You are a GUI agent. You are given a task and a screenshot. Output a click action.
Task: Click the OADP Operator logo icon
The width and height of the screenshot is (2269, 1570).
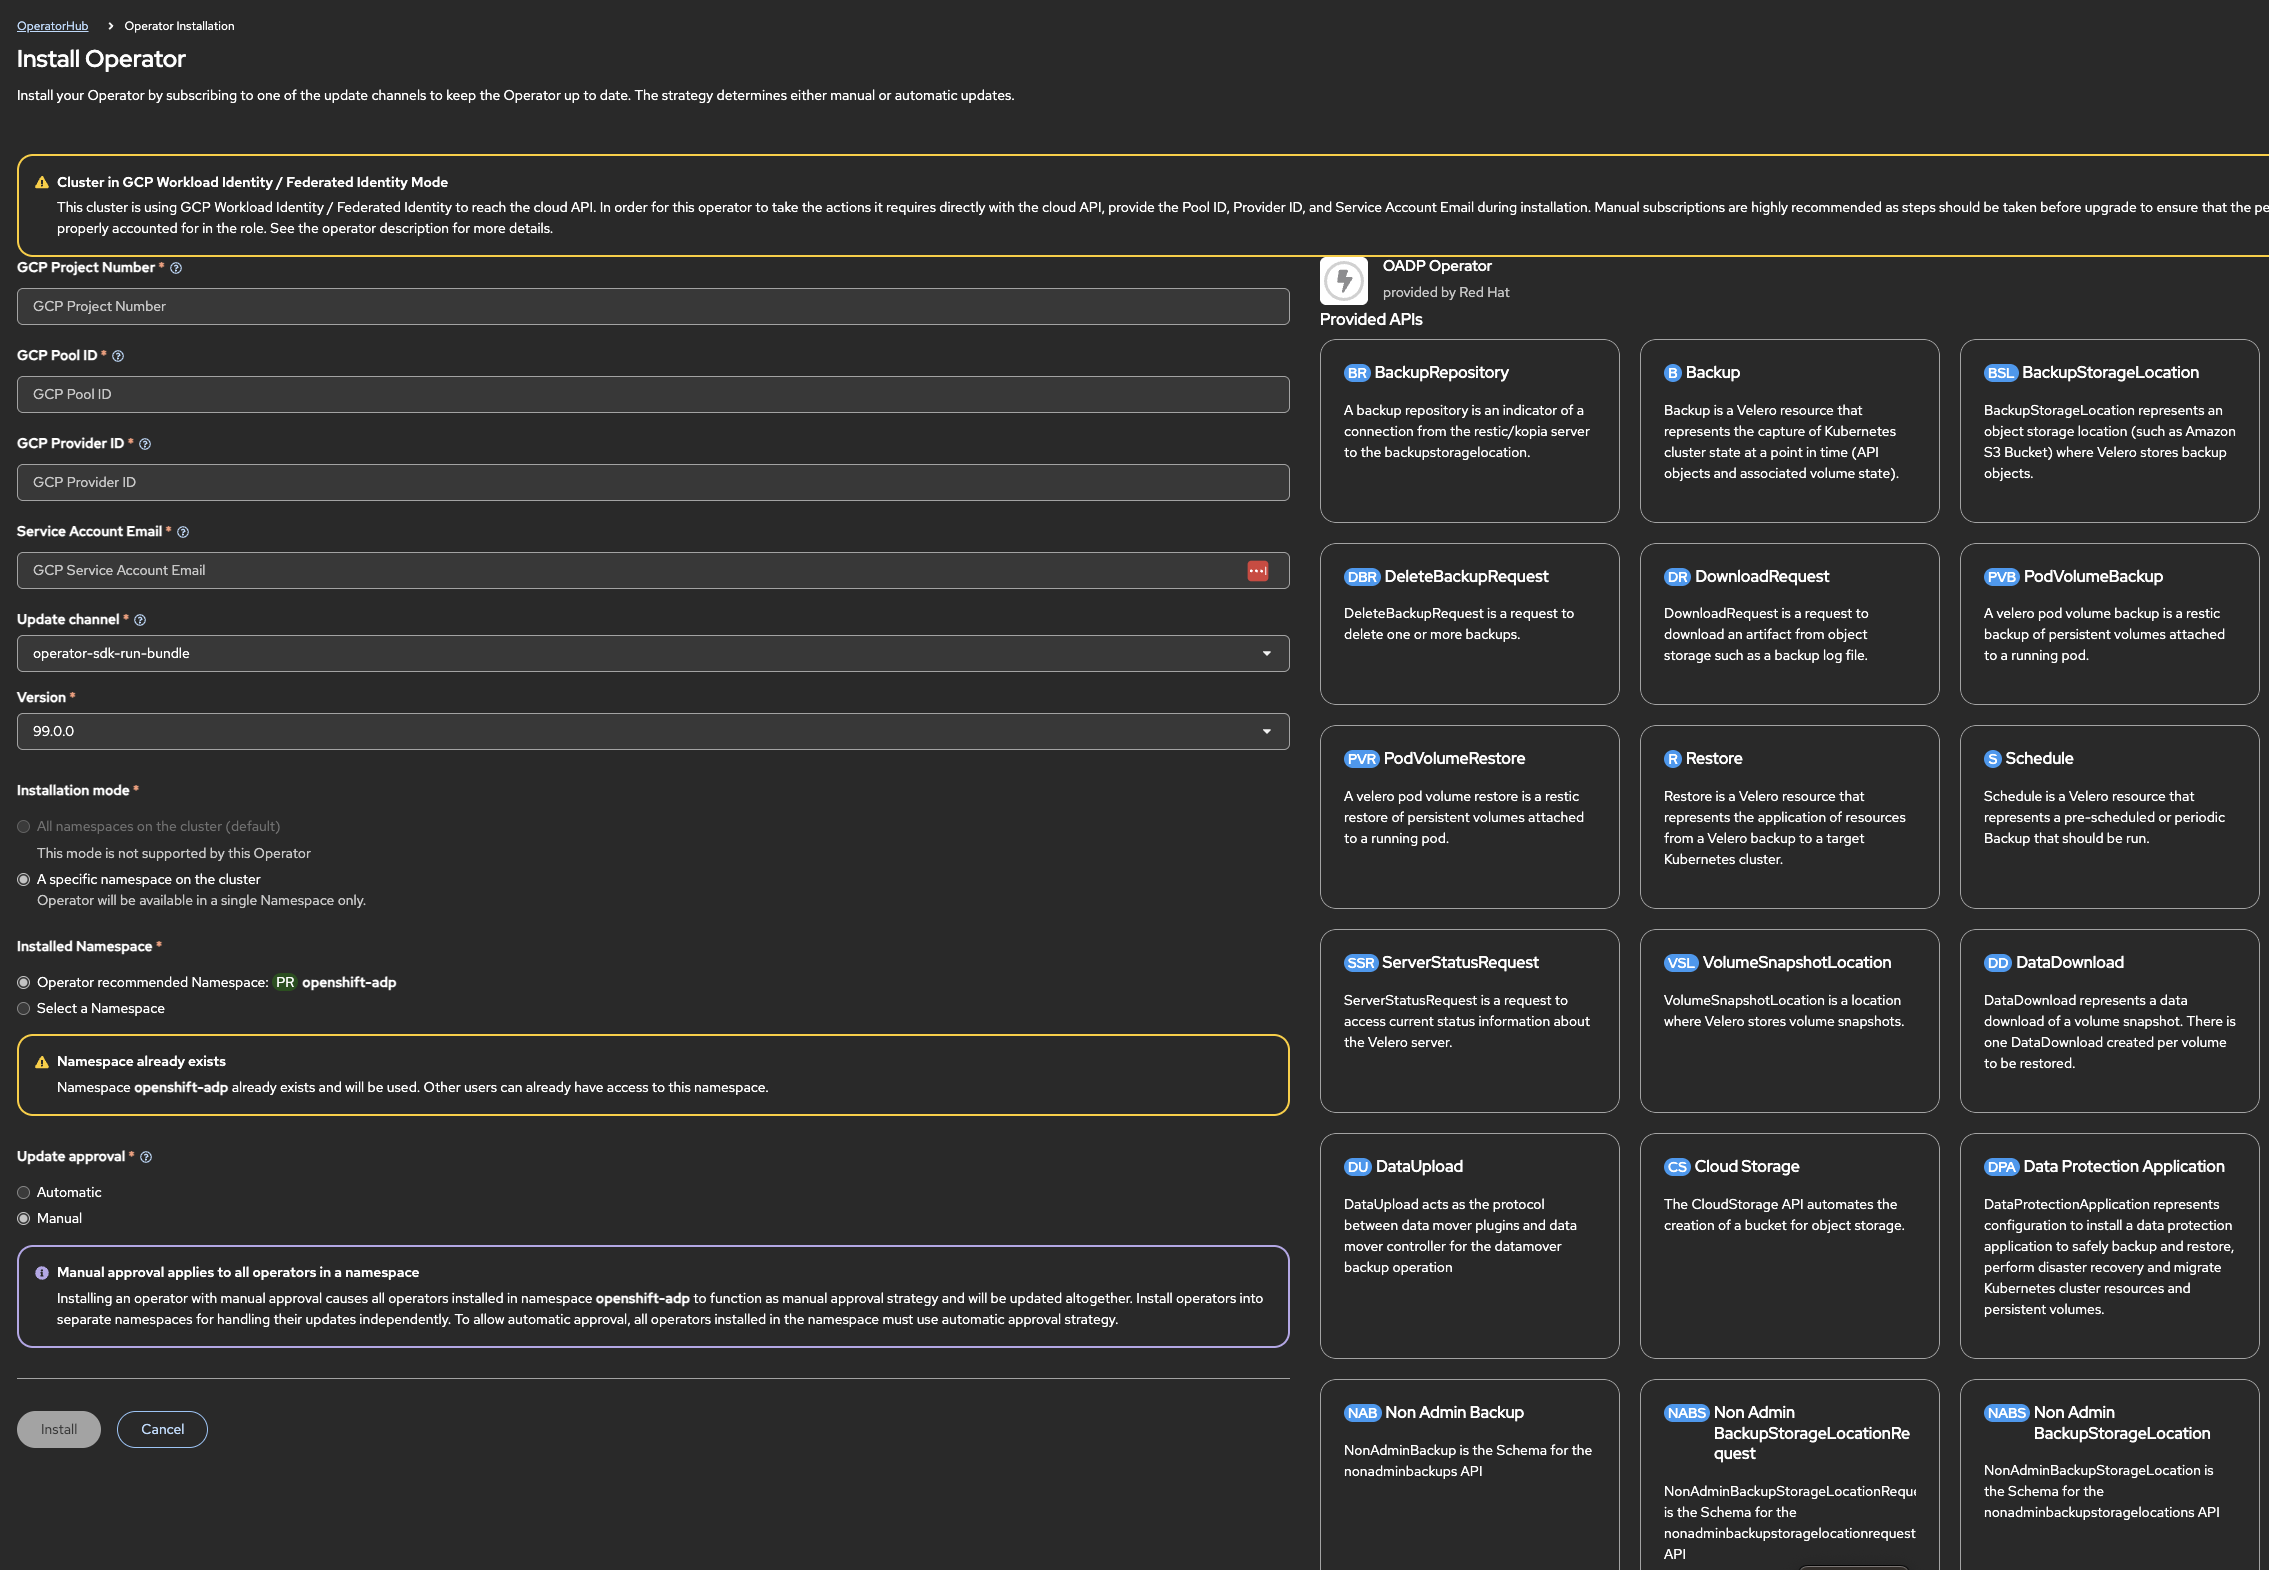pos(1343,280)
